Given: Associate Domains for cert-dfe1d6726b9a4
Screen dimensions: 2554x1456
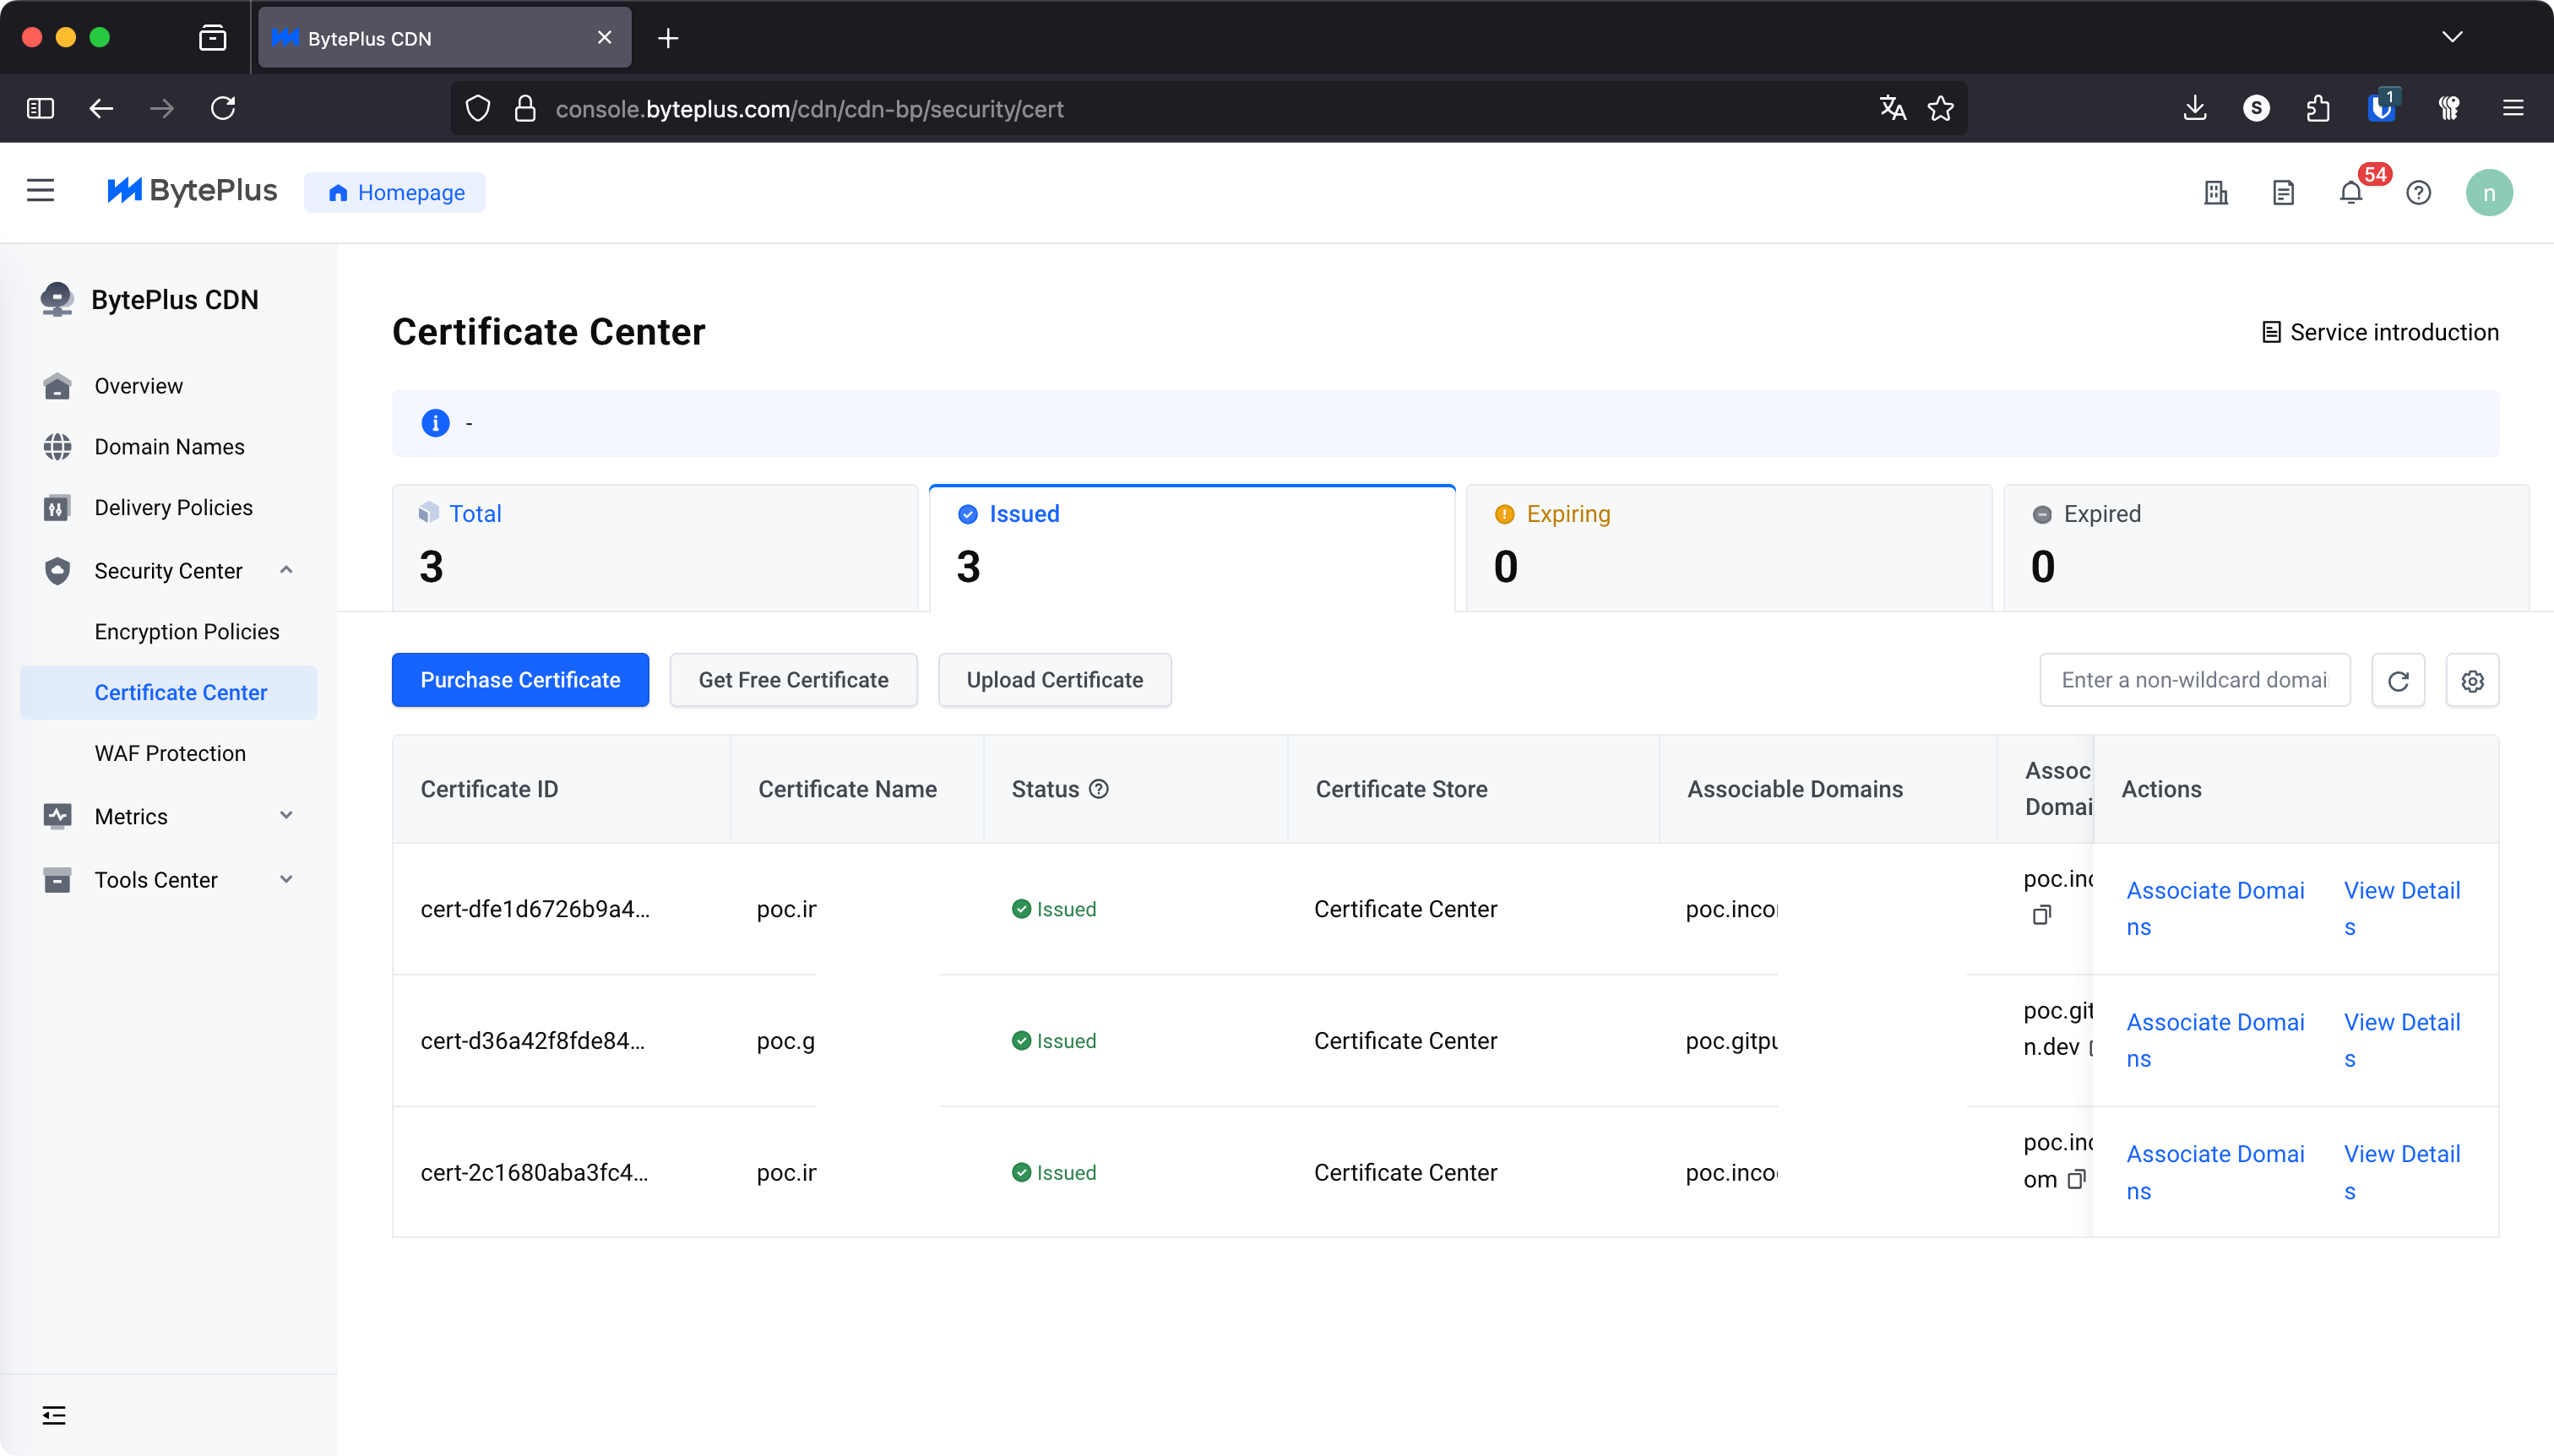Looking at the screenshot, I should 2215,909.
